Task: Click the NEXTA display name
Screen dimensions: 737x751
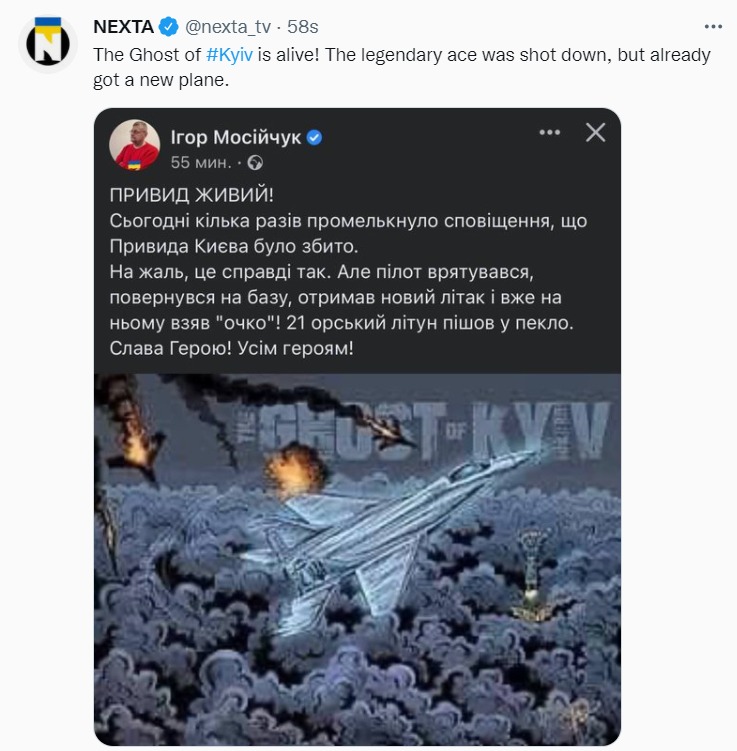Action: (x=124, y=27)
